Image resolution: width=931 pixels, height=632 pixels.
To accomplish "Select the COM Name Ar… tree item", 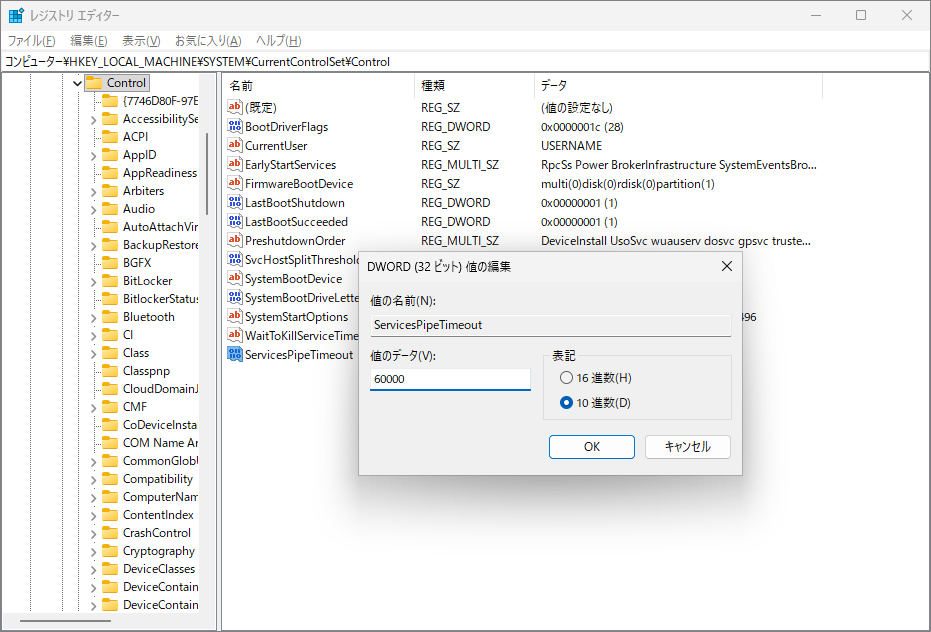I will [x=160, y=443].
